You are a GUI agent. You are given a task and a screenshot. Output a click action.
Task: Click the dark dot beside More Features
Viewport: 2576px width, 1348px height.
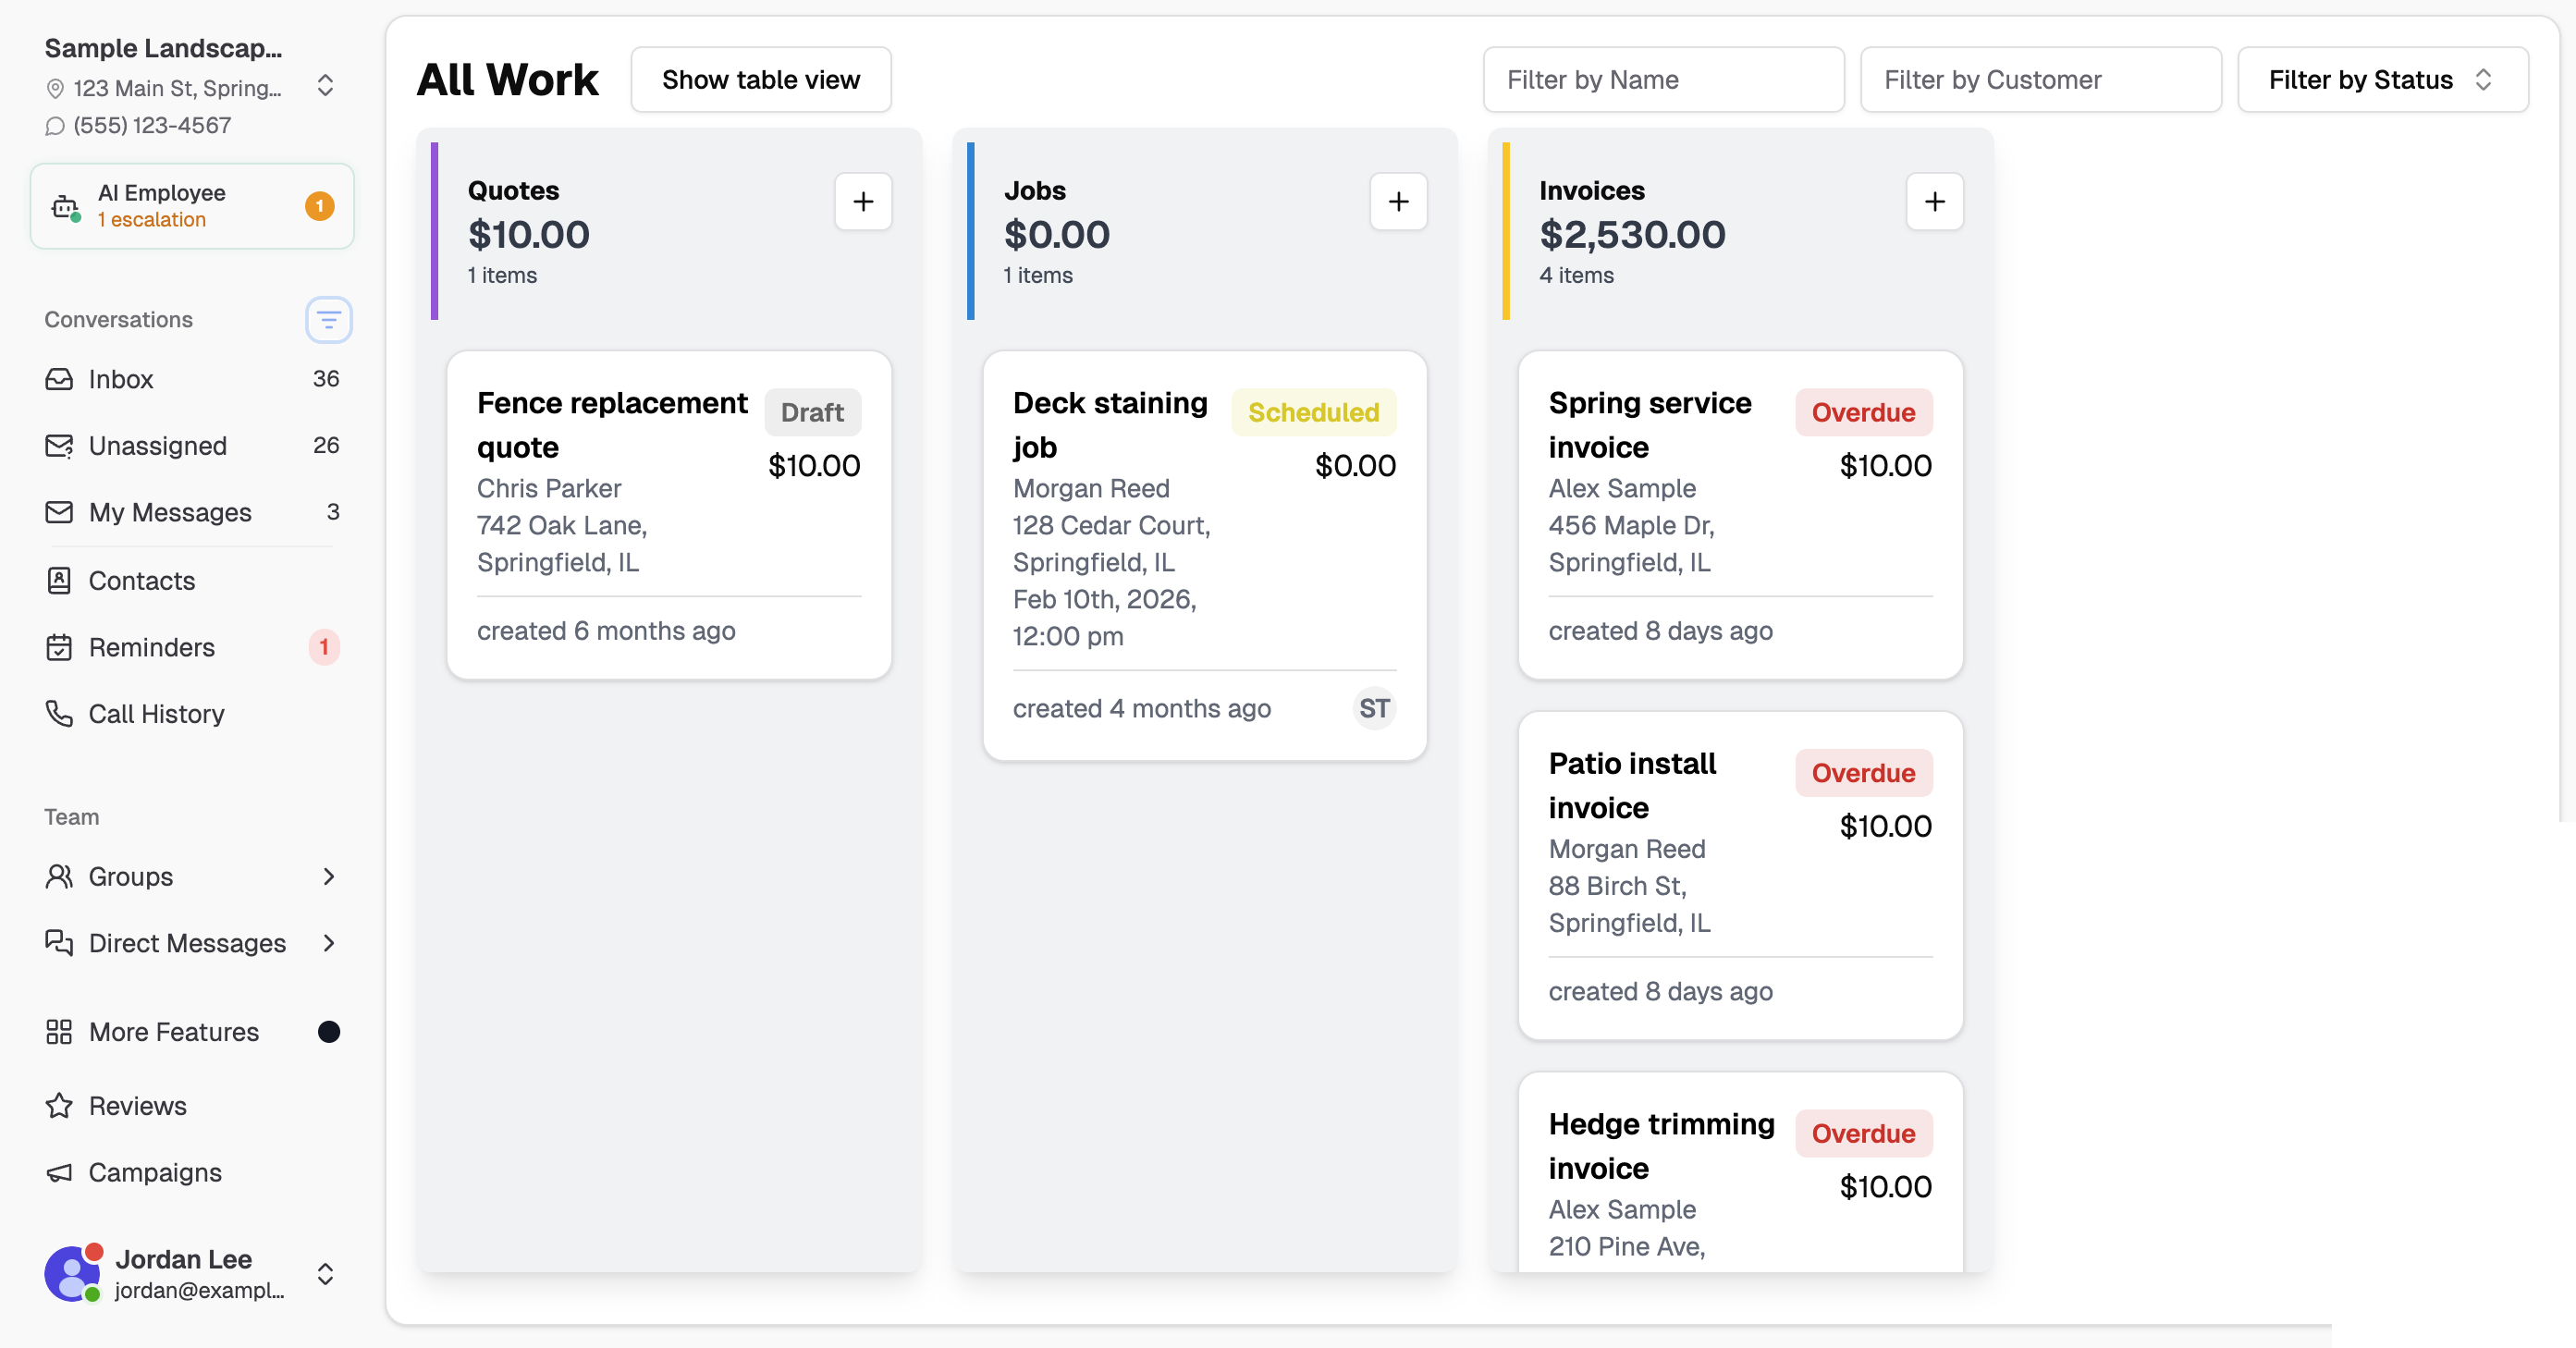(x=329, y=1032)
